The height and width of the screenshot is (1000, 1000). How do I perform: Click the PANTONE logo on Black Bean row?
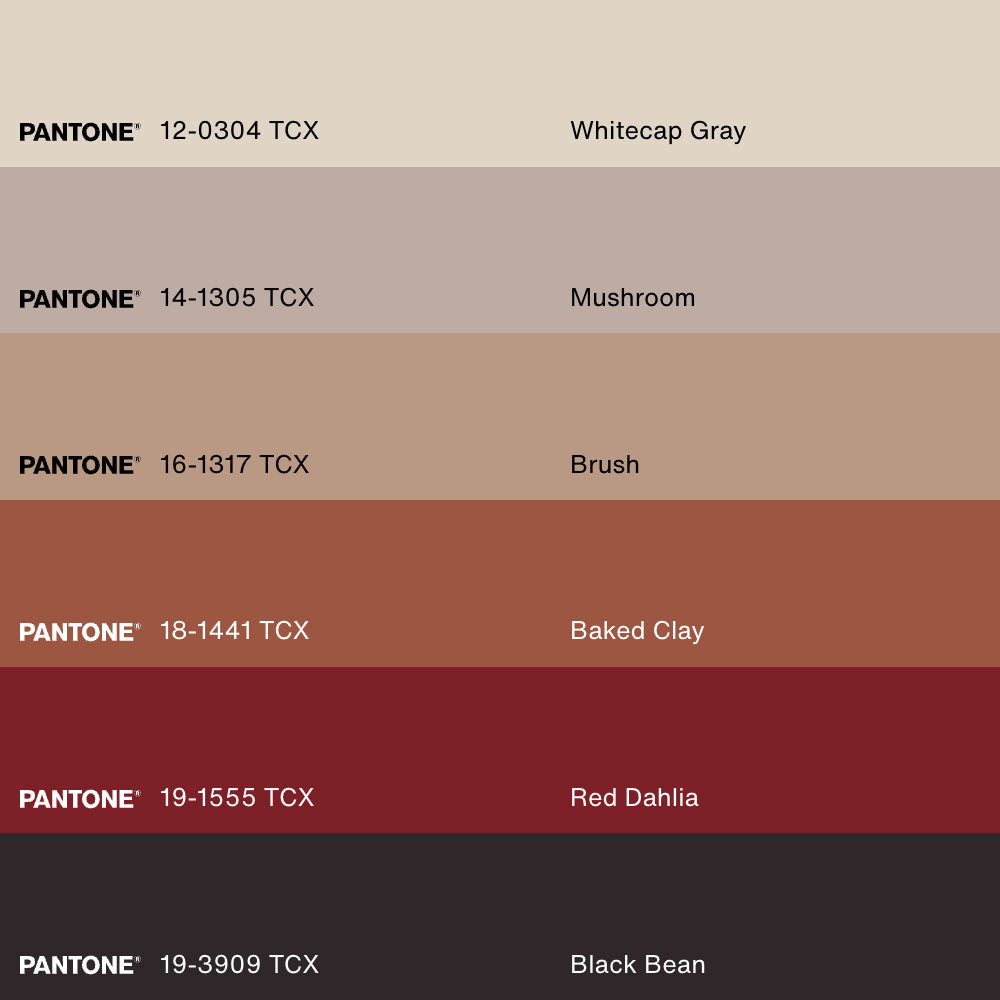coord(79,965)
